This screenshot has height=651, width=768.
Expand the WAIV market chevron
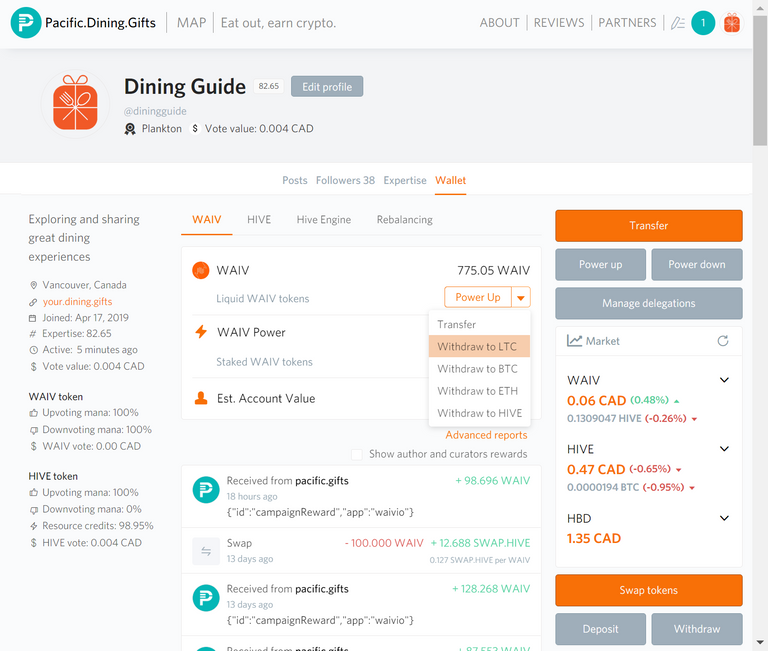pyautogui.click(x=724, y=380)
